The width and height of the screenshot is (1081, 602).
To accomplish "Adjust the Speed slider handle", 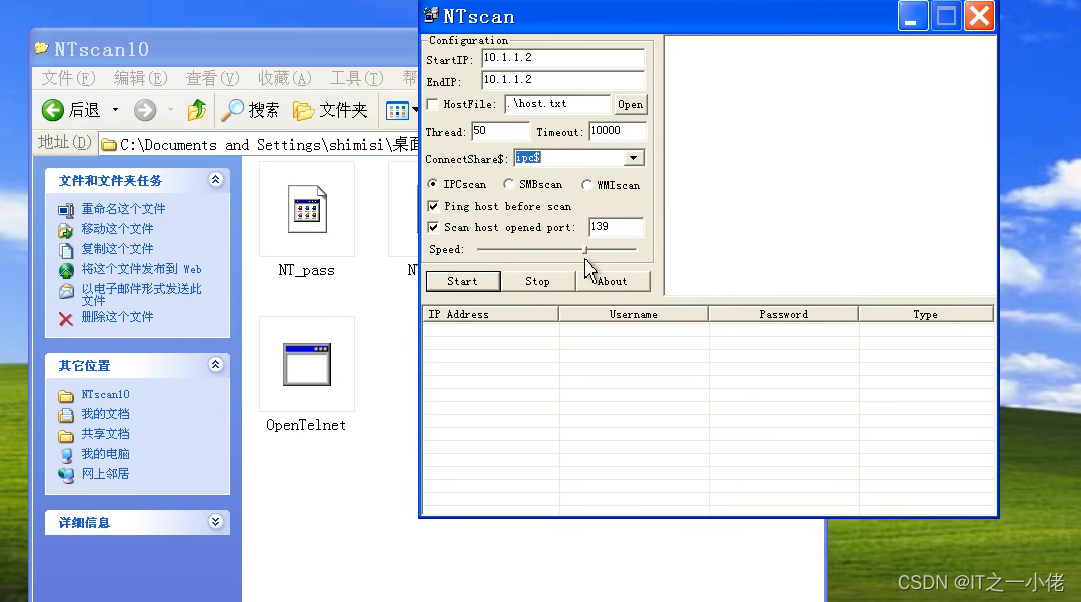I will (585, 249).
